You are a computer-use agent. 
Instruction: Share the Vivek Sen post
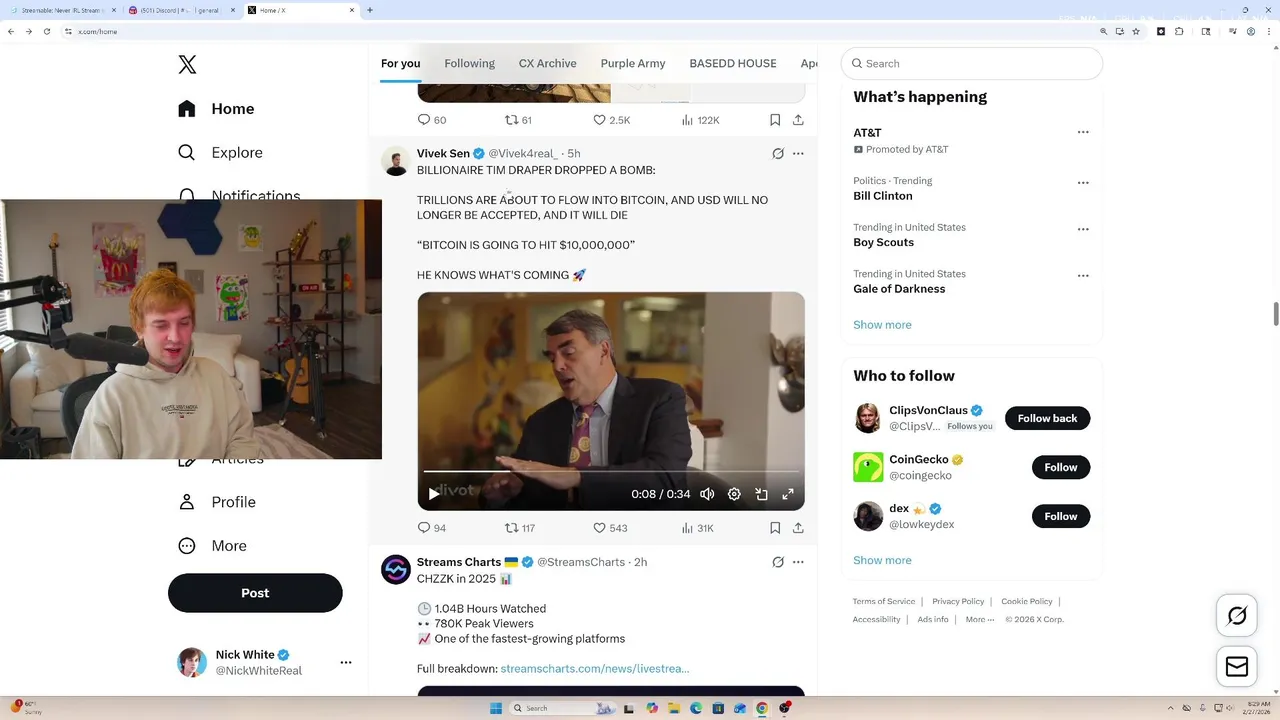798,528
